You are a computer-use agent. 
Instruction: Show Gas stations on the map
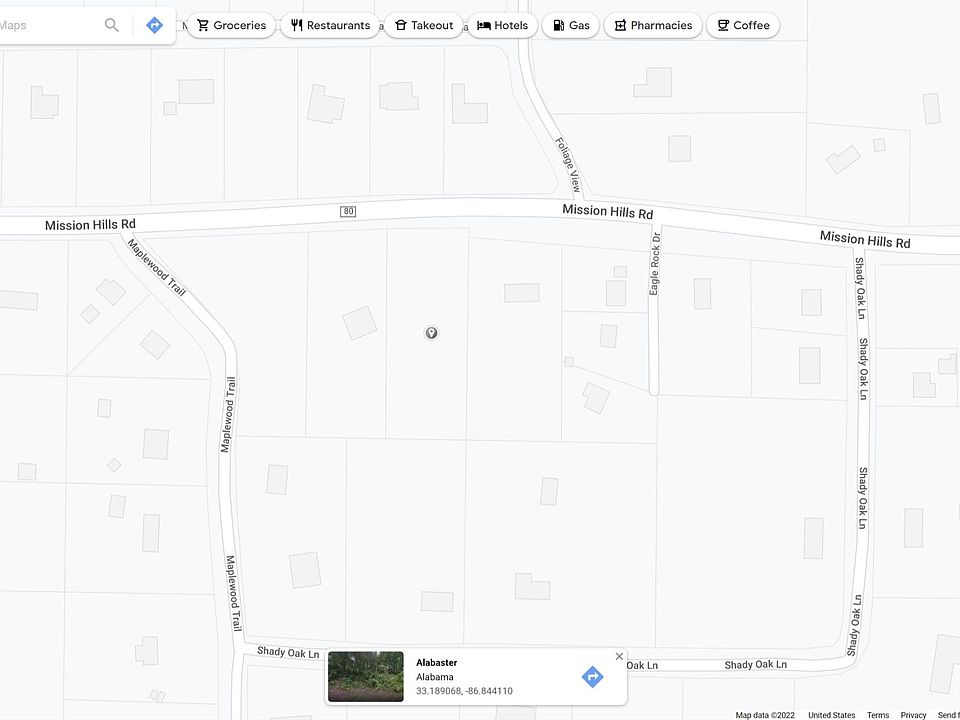point(571,25)
